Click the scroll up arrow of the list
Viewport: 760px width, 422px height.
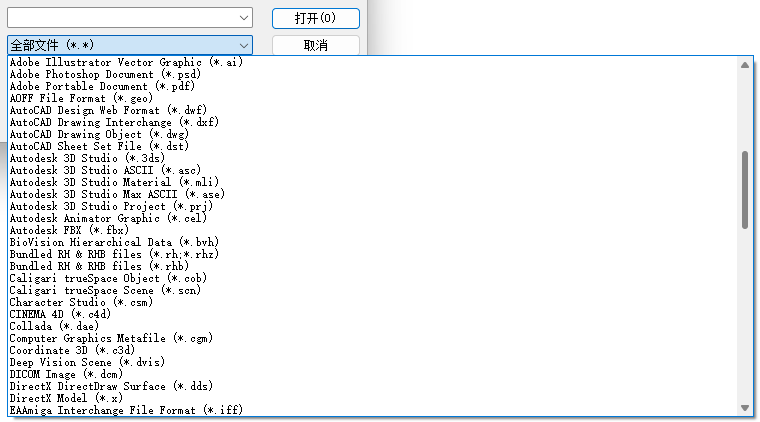click(745, 65)
